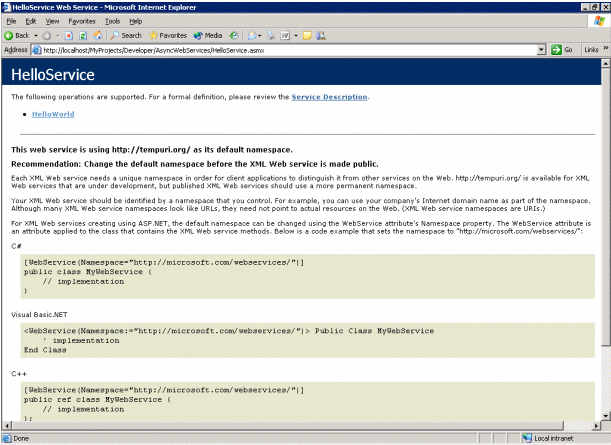Open the Service Description link
The image size is (611, 445).
pyautogui.click(x=329, y=97)
